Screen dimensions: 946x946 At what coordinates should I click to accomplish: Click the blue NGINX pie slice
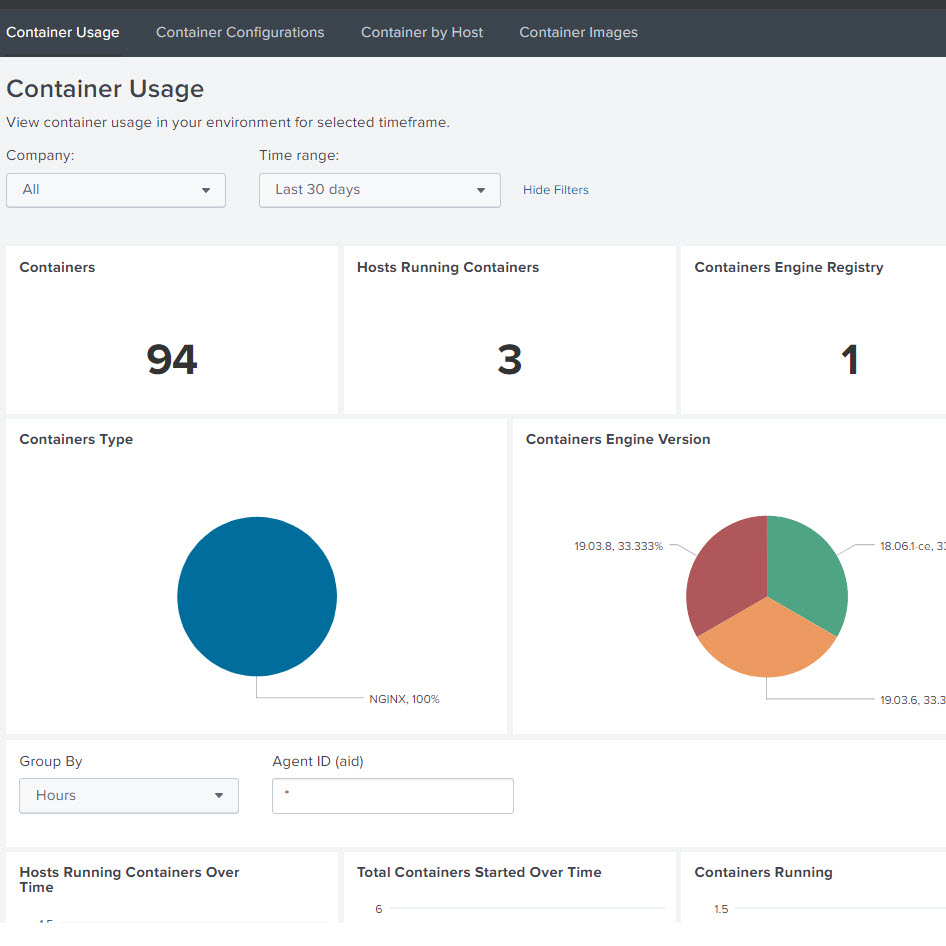pos(257,596)
